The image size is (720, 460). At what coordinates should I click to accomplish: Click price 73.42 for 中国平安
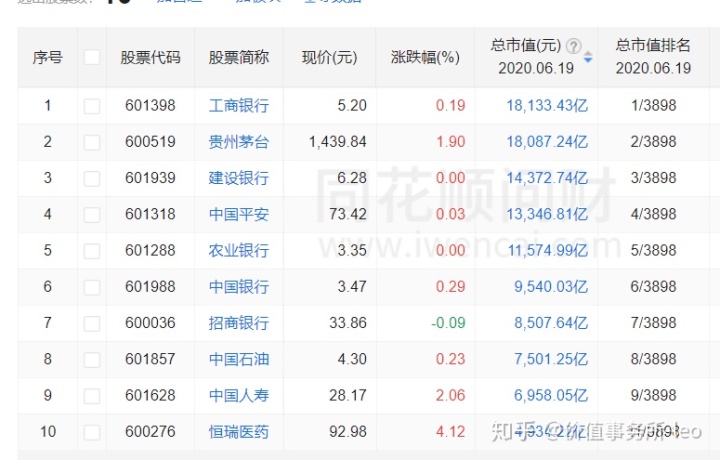point(348,214)
